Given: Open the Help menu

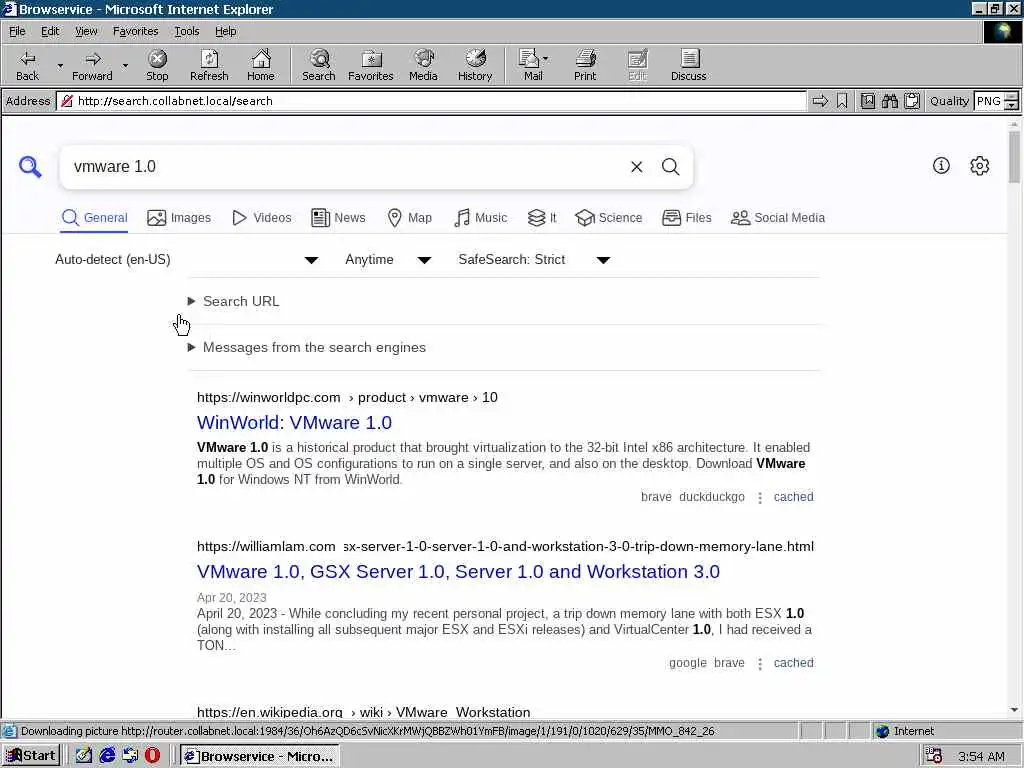Looking at the screenshot, I should [x=225, y=31].
